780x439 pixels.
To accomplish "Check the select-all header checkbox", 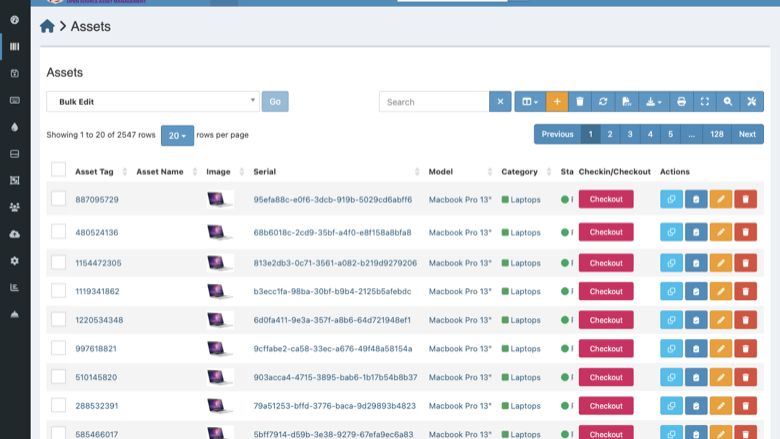I will click(x=58, y=170).
